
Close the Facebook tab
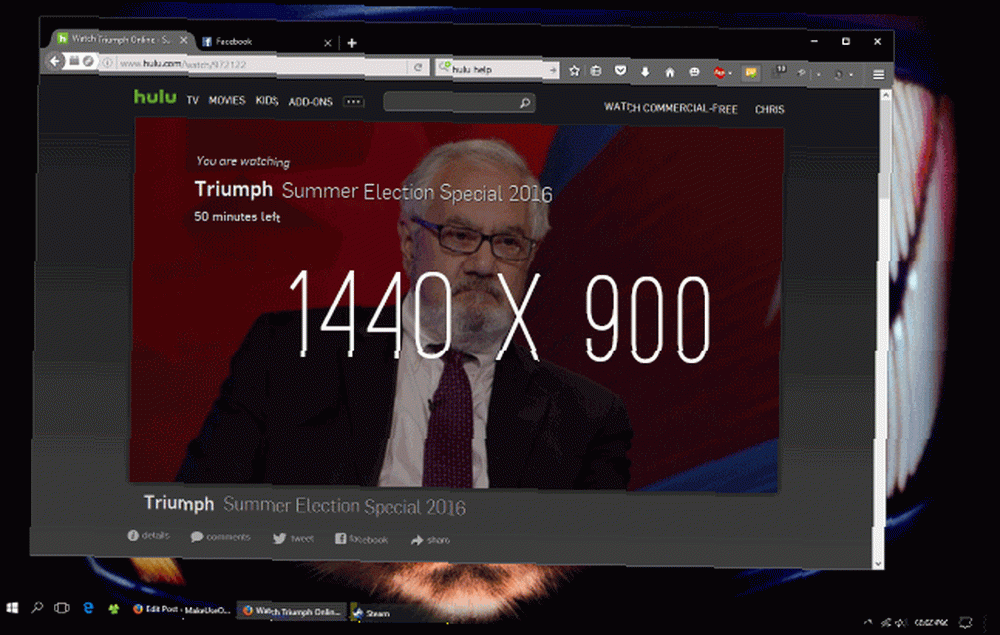327,43
